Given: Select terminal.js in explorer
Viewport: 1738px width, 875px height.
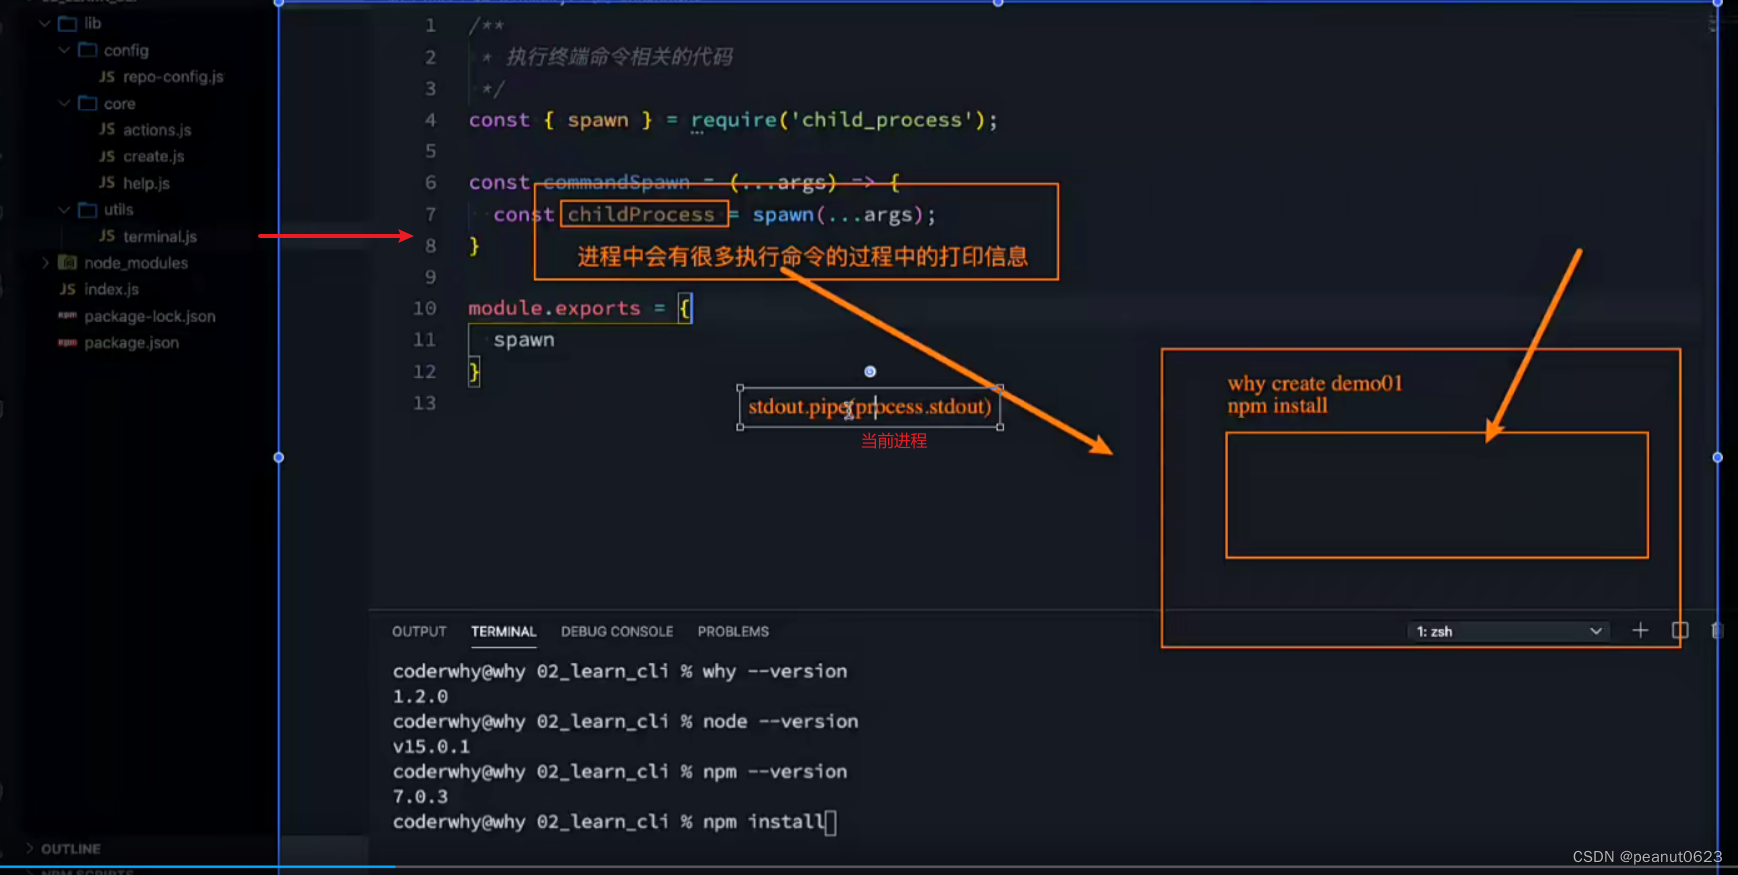Looking at the screenshot, I should tap(160, 236).
